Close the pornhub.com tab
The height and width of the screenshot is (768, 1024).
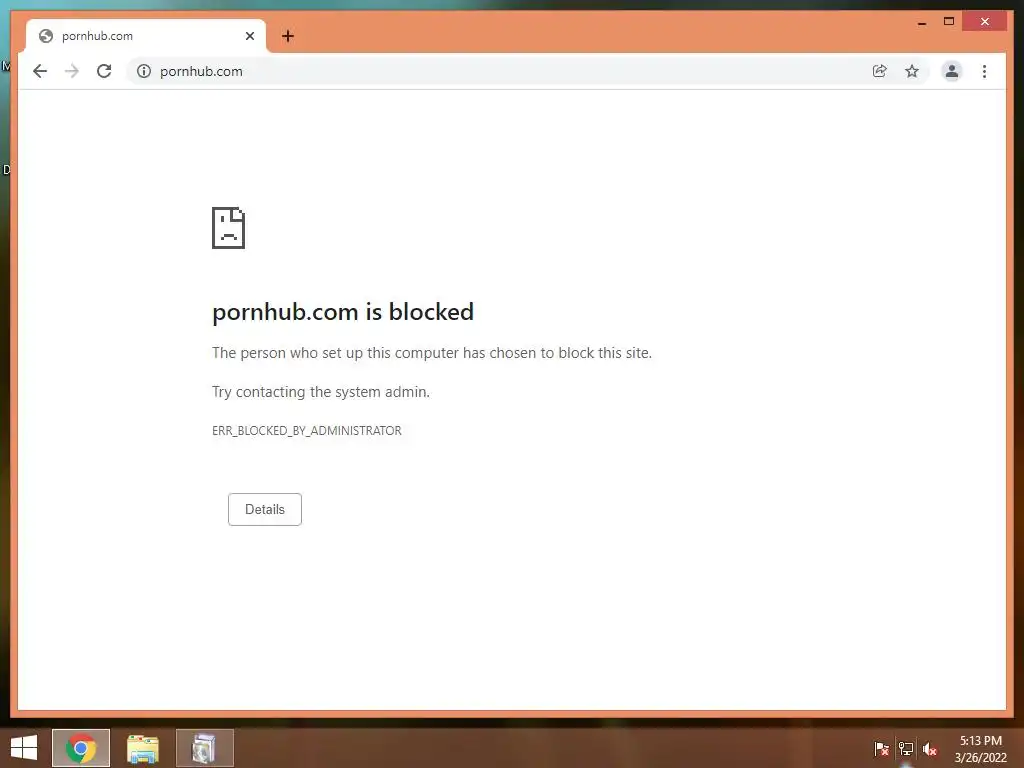coord(249,36)
